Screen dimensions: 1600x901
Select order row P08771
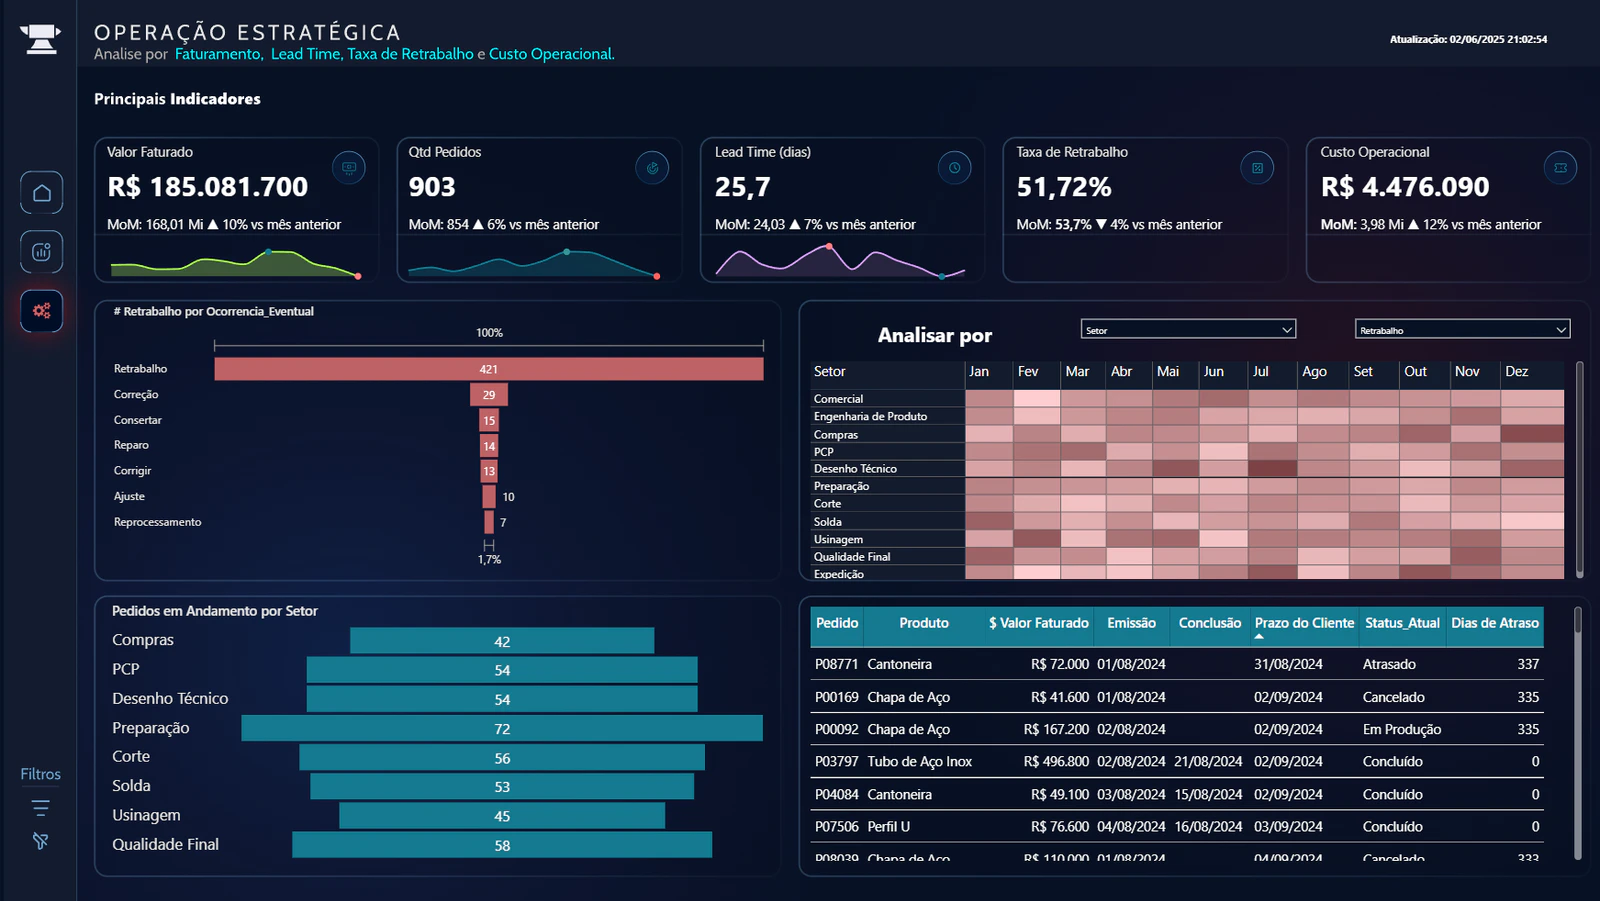point(1177,664)
